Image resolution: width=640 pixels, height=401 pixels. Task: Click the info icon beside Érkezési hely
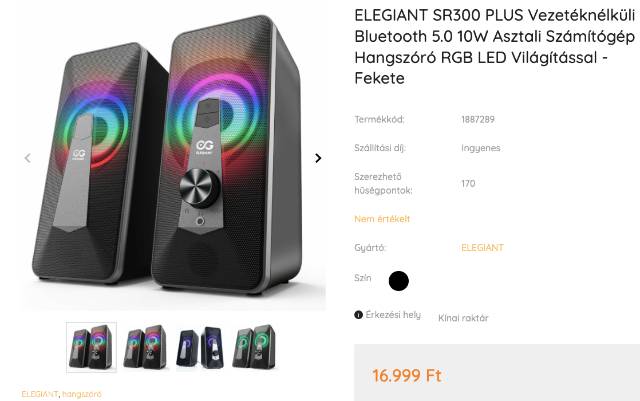coord(358,315)
